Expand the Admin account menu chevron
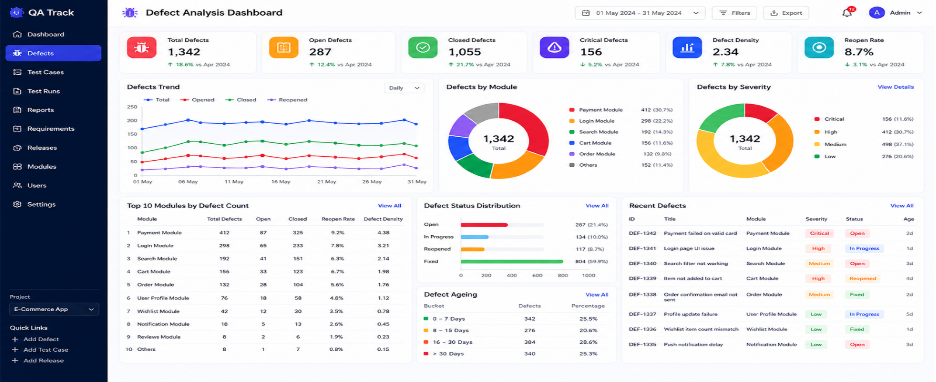The height and width of the screenshot is (382, 936). pyautogui.click(x=919, y=13)
